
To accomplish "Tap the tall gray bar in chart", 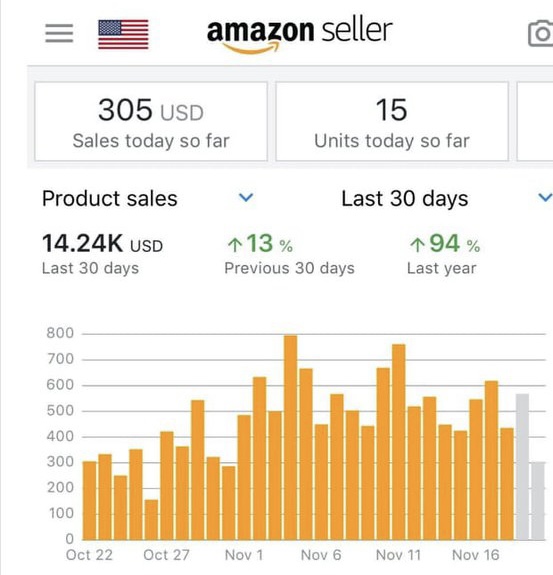I will click(522, 467).
